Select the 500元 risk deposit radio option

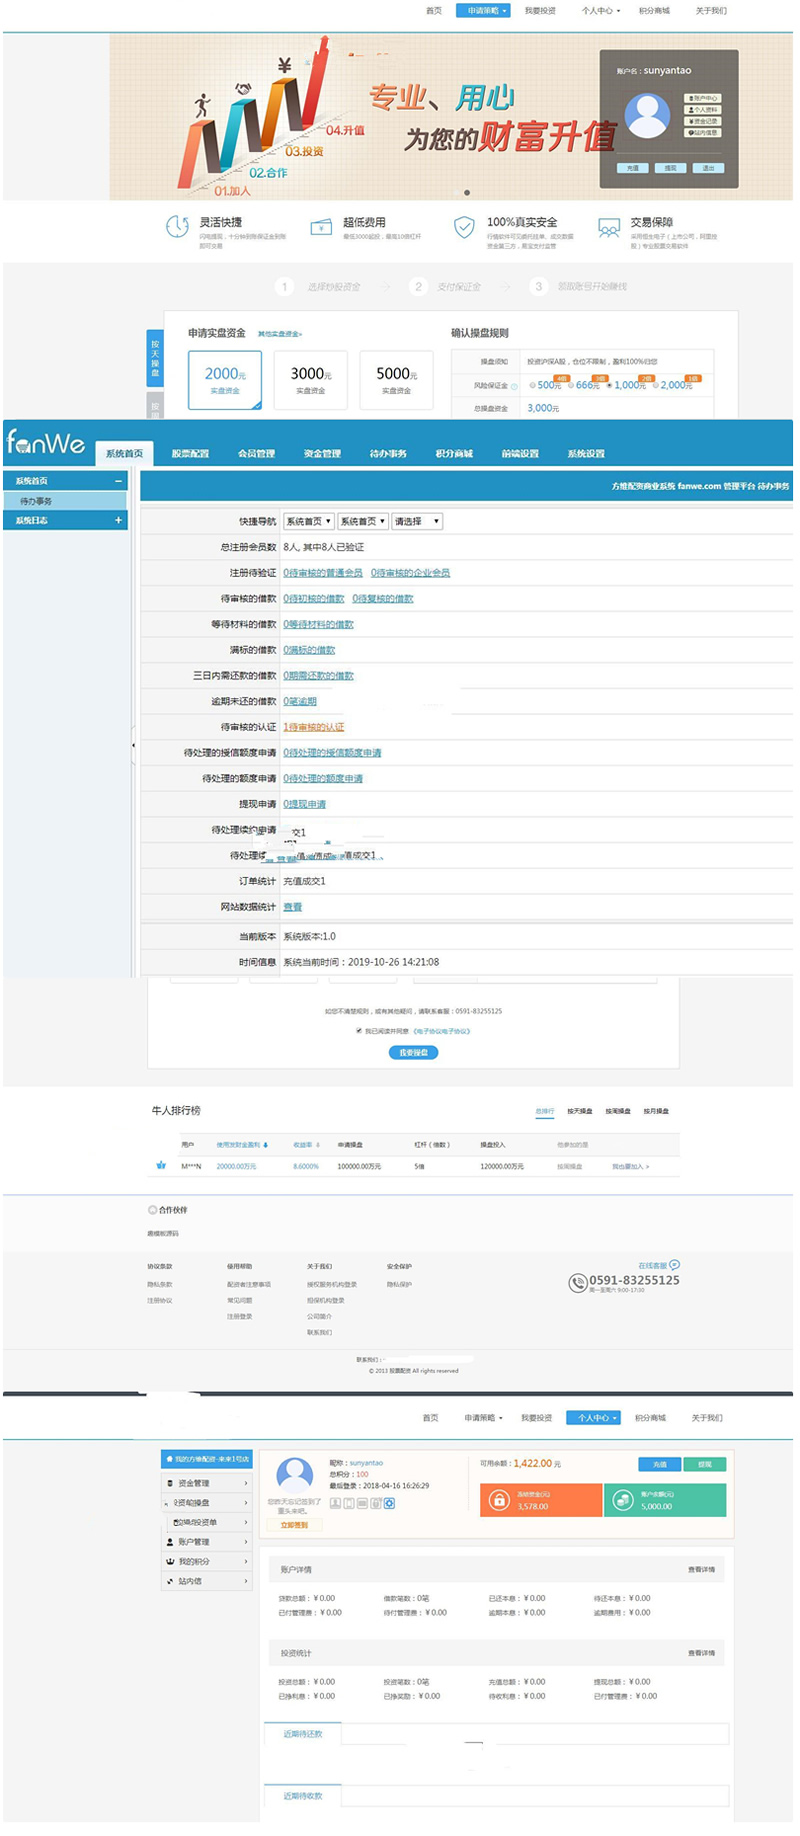[533, 385]
